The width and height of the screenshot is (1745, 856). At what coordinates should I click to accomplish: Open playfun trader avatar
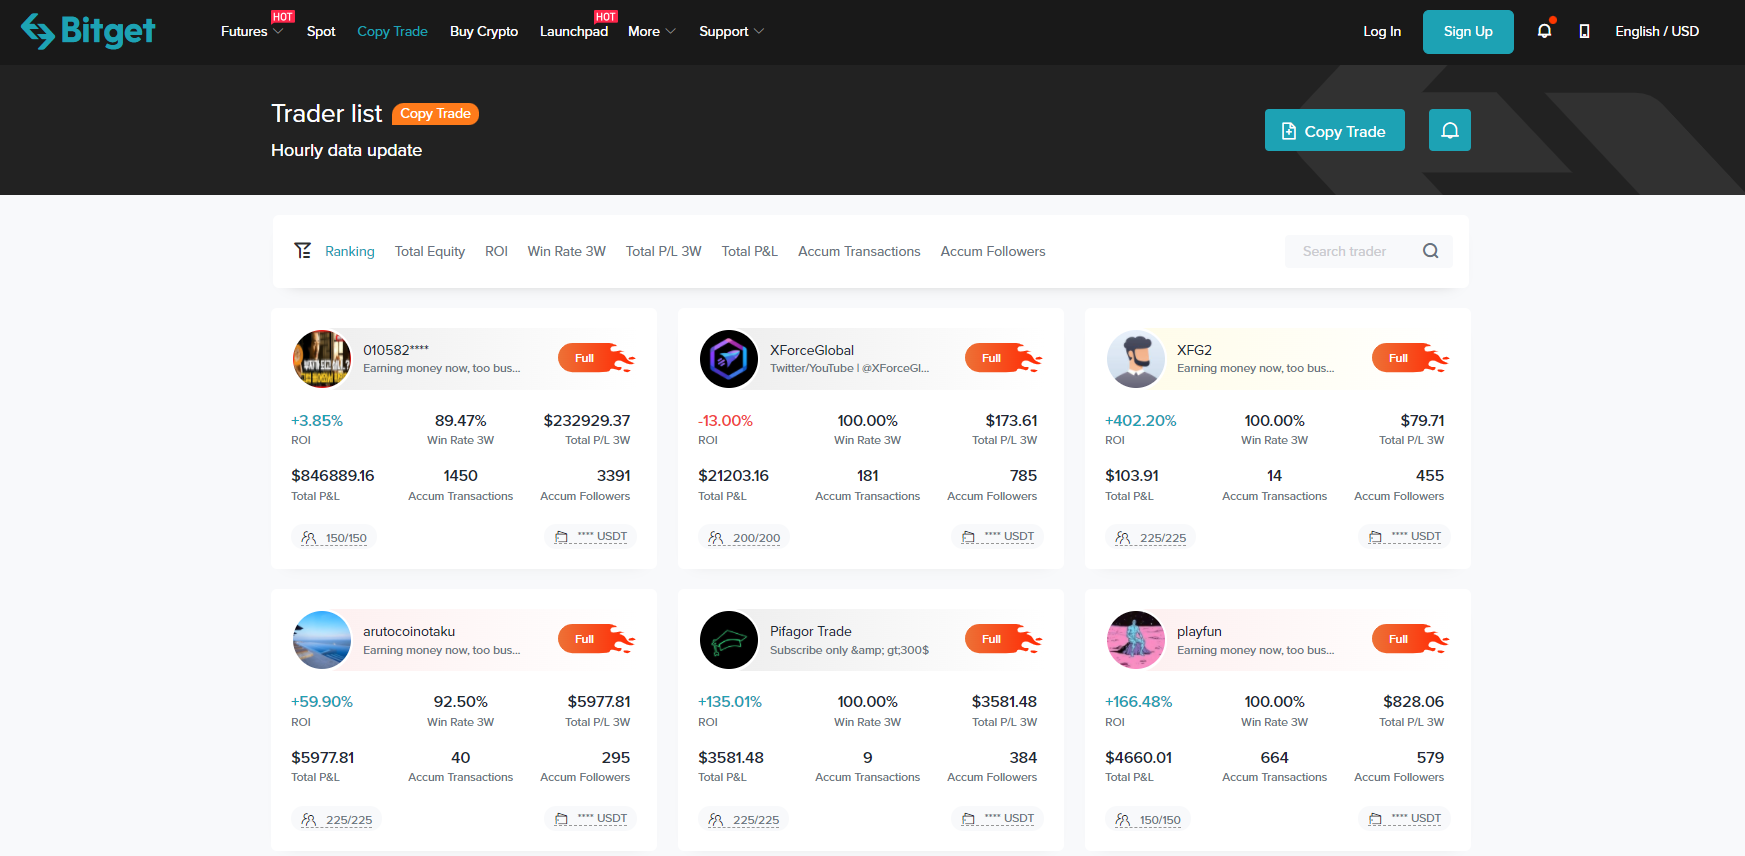coord(1136,640)
